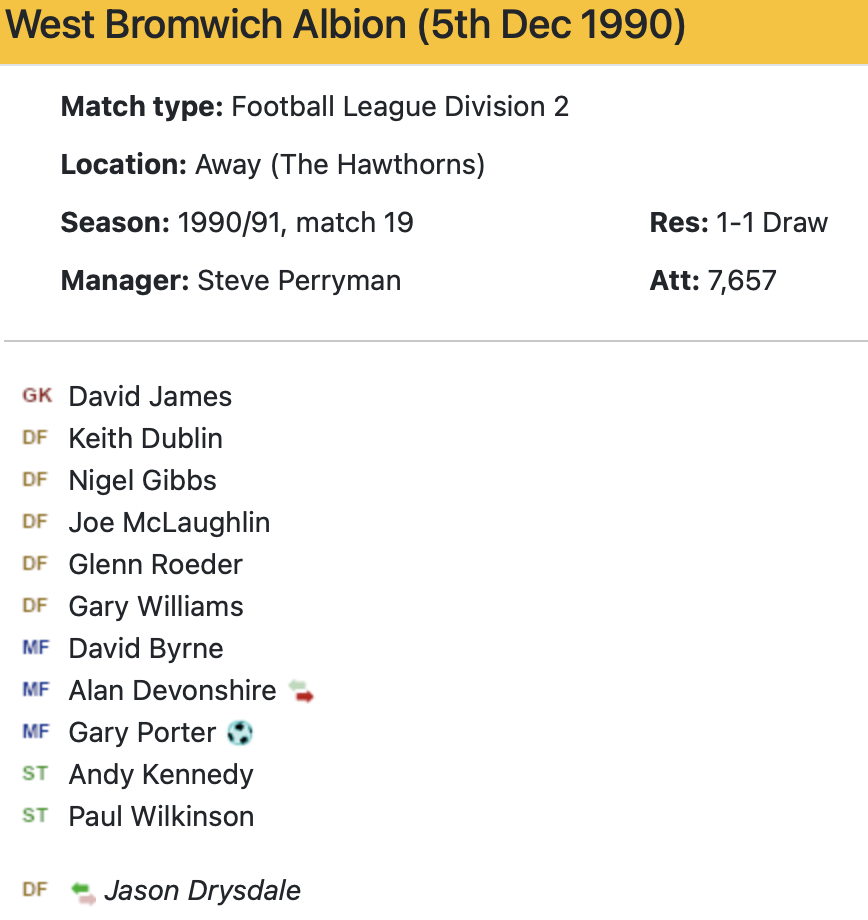Screen dimensions: 868x920
Task: Click the goal ball icon beside Gary Porter
Action: click(240, 733)
